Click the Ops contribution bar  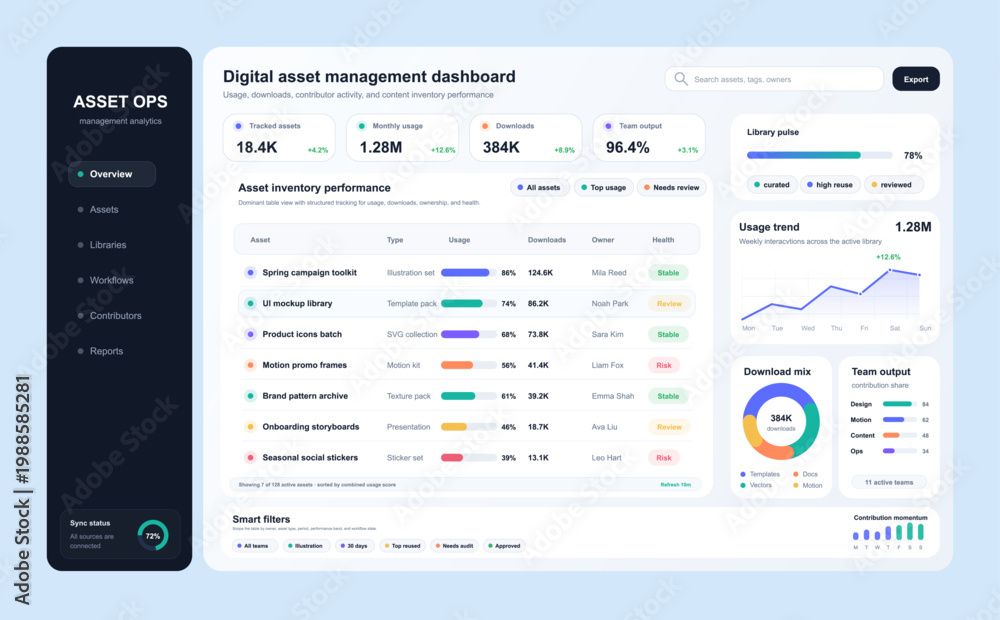[x=899, y=451]
